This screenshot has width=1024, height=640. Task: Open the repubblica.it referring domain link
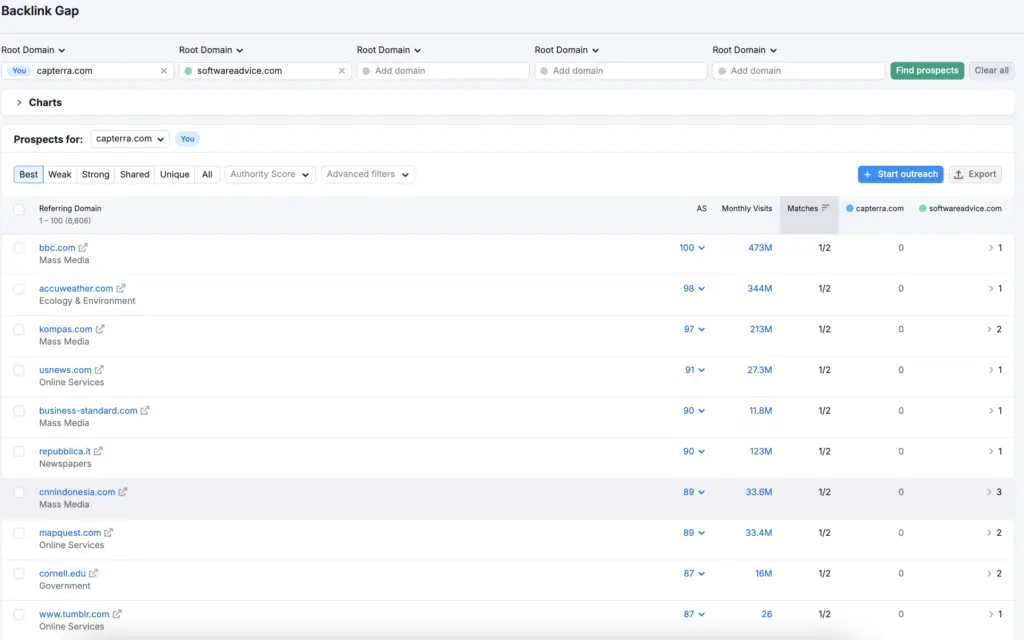pos(65,451)
